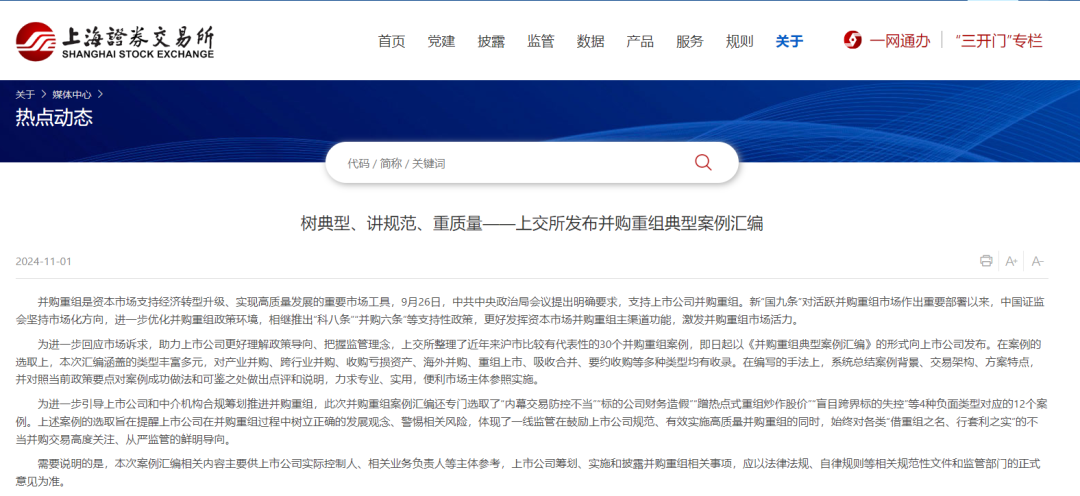Image resolution: width=1080 pixels, height=496 pixels.
Task: Click the highlighted 关于 nav item
Action: (789, 41)
